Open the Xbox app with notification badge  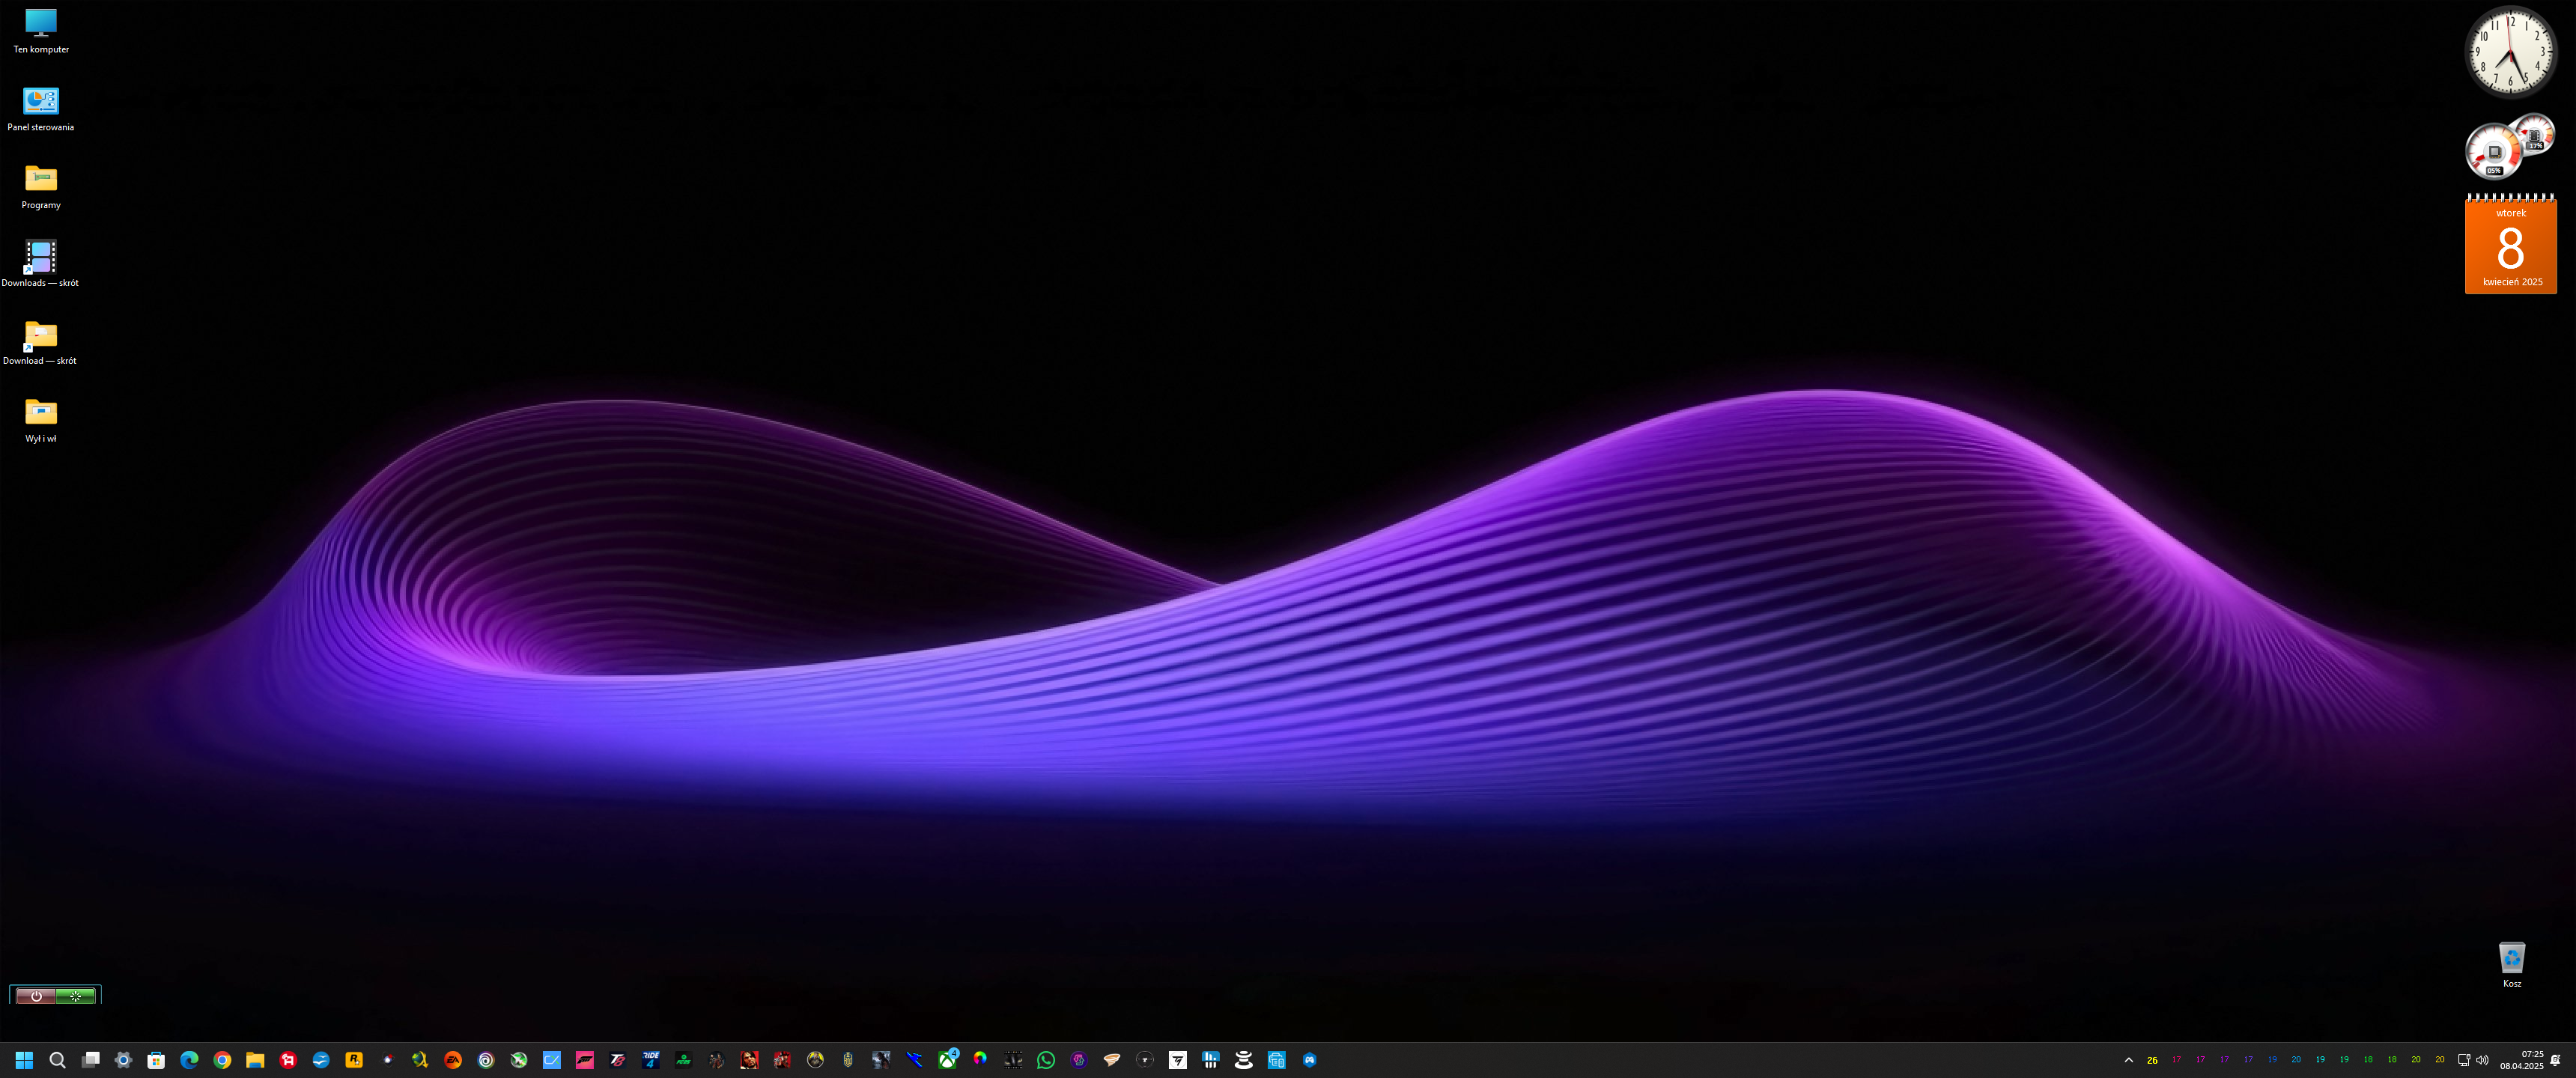tap(947, 1060)
